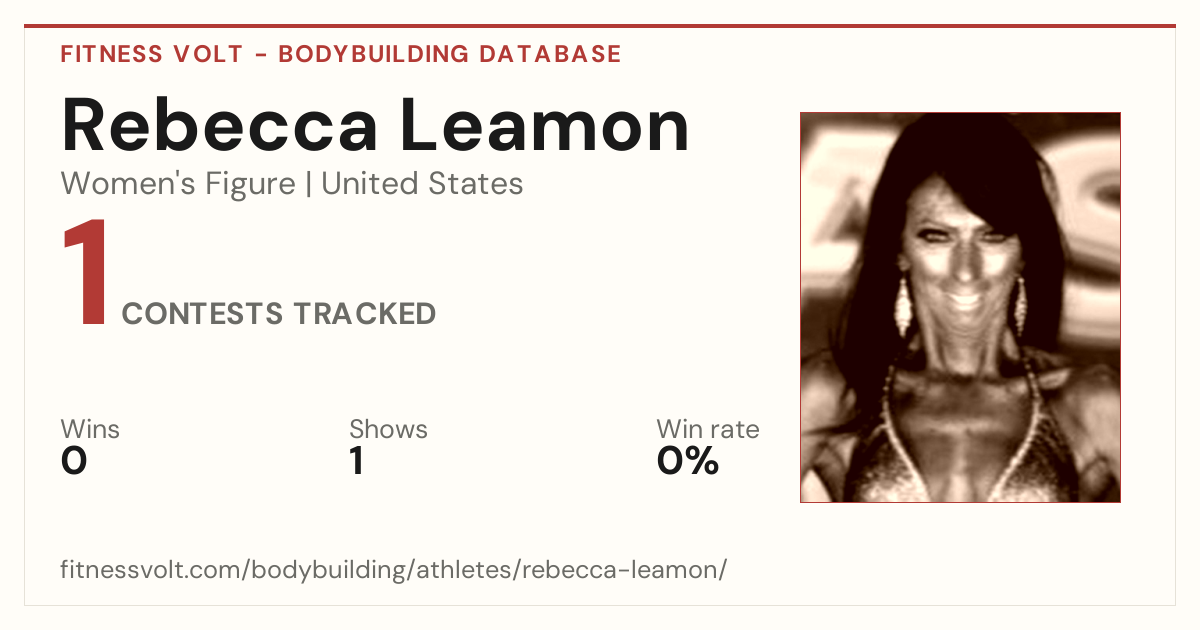Click the Shows value 1
The height and width of the screenshot is (630, 1200).
pos(357,461)
